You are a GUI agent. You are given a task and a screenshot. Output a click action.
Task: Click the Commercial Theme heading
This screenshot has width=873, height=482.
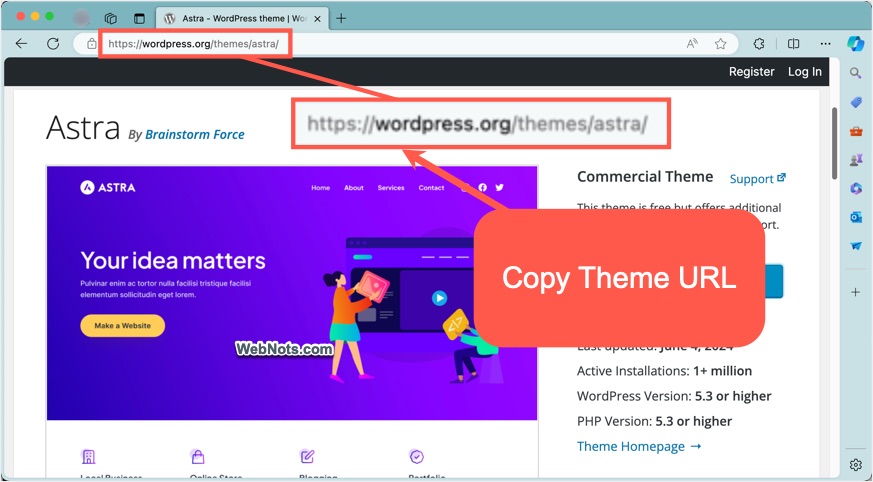pos(645,176)
